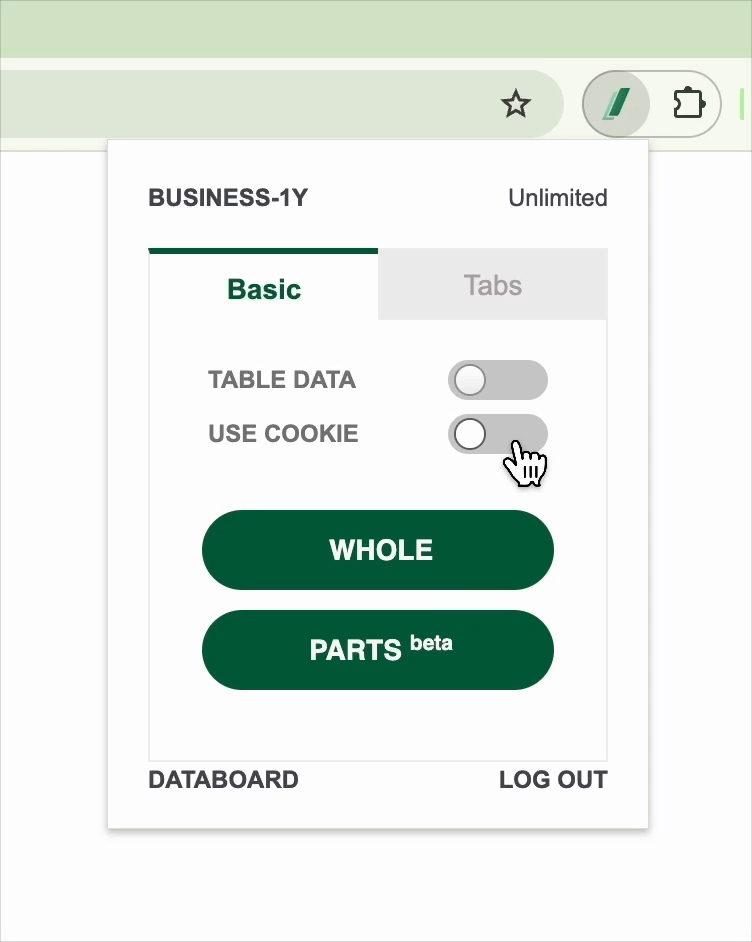Screen dimensions: 752x942
Task: Click the BUSINESS-1Y plan label
Action: click(x=228, y=198)
